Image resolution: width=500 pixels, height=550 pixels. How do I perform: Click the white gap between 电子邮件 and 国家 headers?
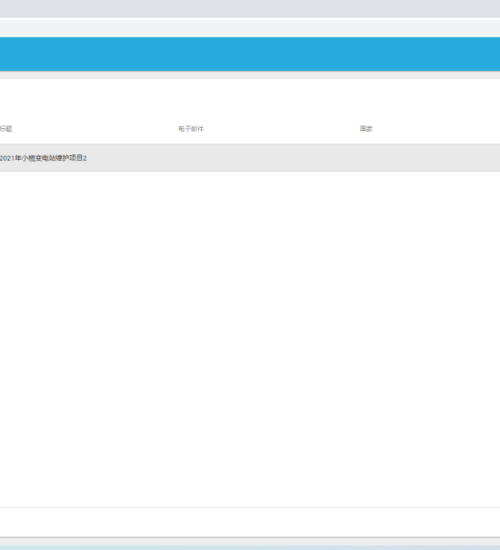pos(282,129)
